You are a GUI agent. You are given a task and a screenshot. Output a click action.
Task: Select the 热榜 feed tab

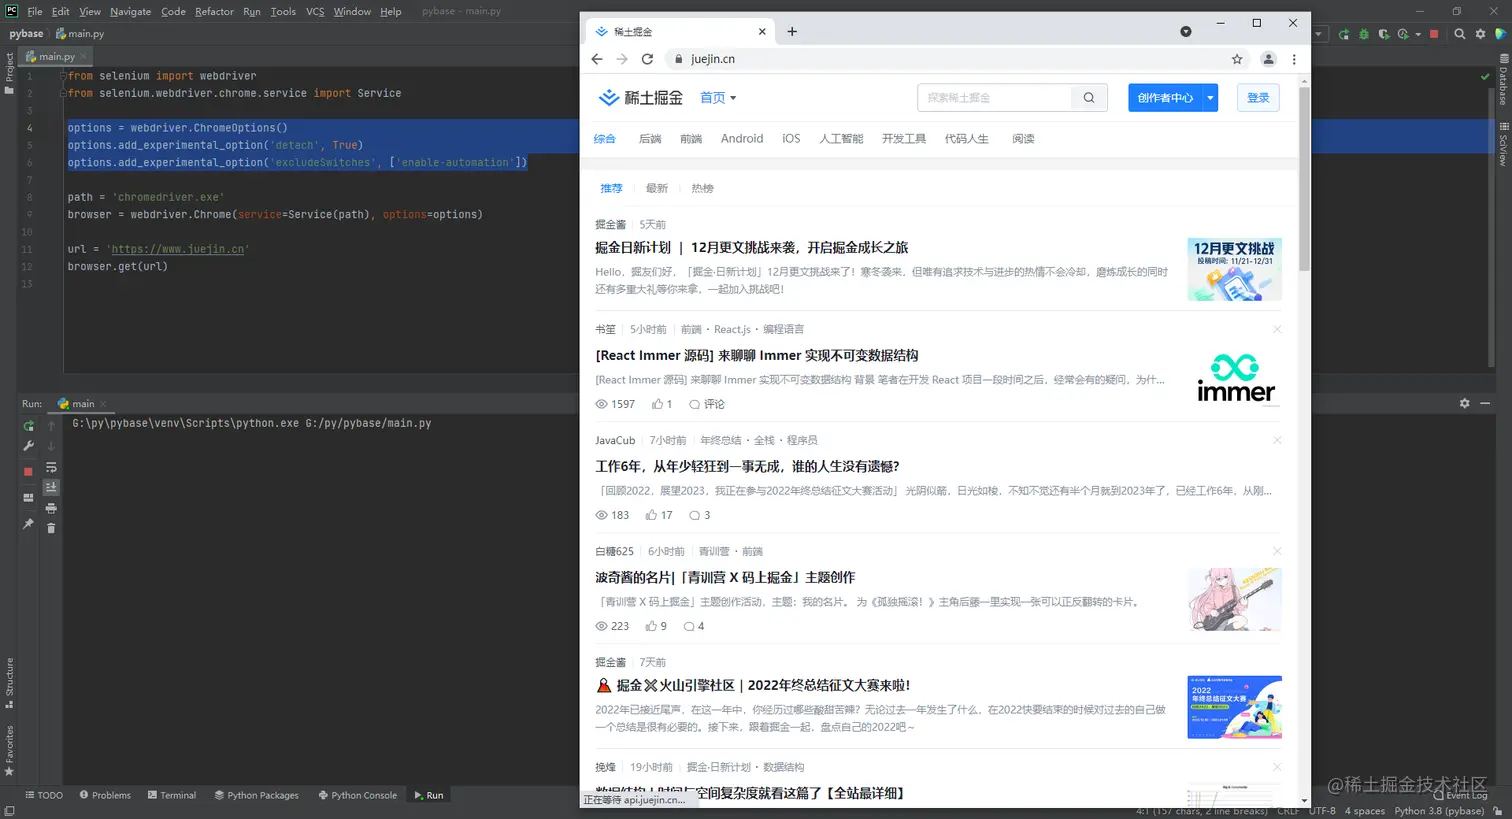(x=703, y=188)
